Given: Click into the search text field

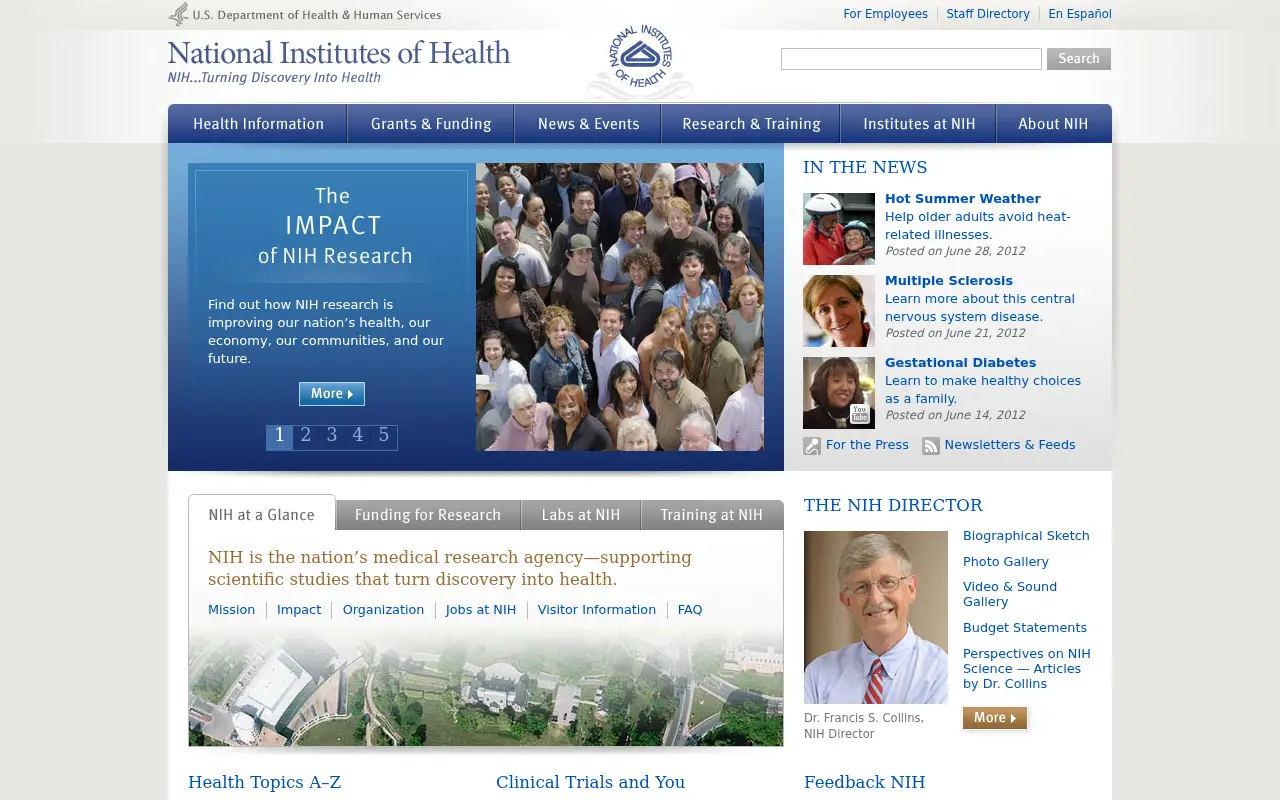Looking at the screenshot, I should [x=911, y=59].
